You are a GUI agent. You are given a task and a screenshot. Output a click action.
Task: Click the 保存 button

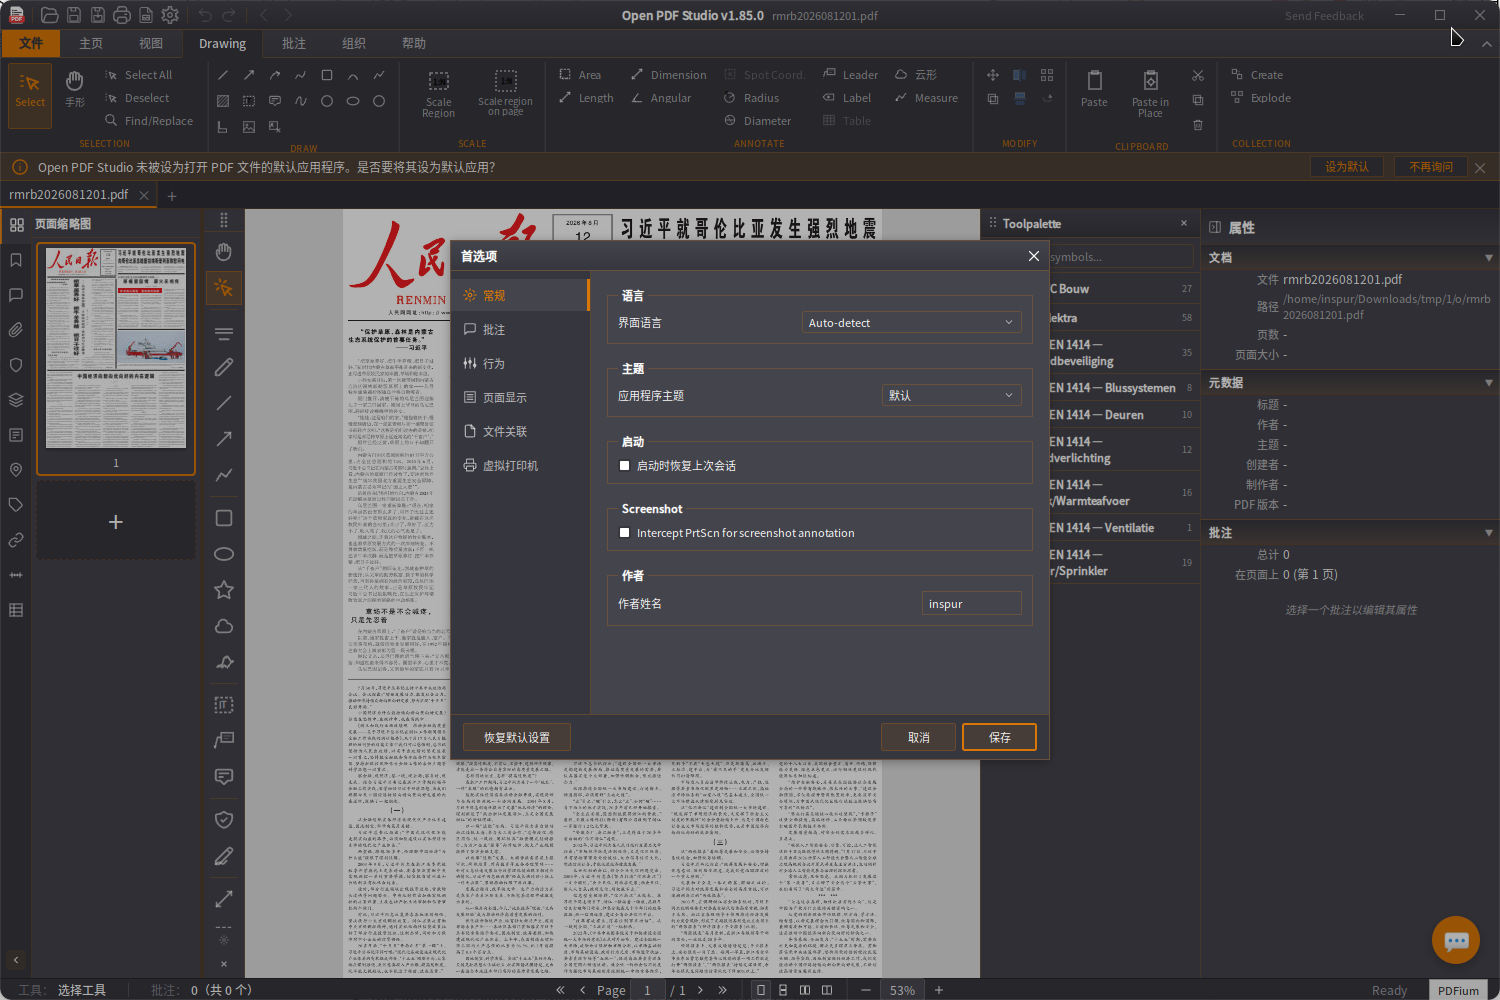pyautogui.click(x=999, y=737)
